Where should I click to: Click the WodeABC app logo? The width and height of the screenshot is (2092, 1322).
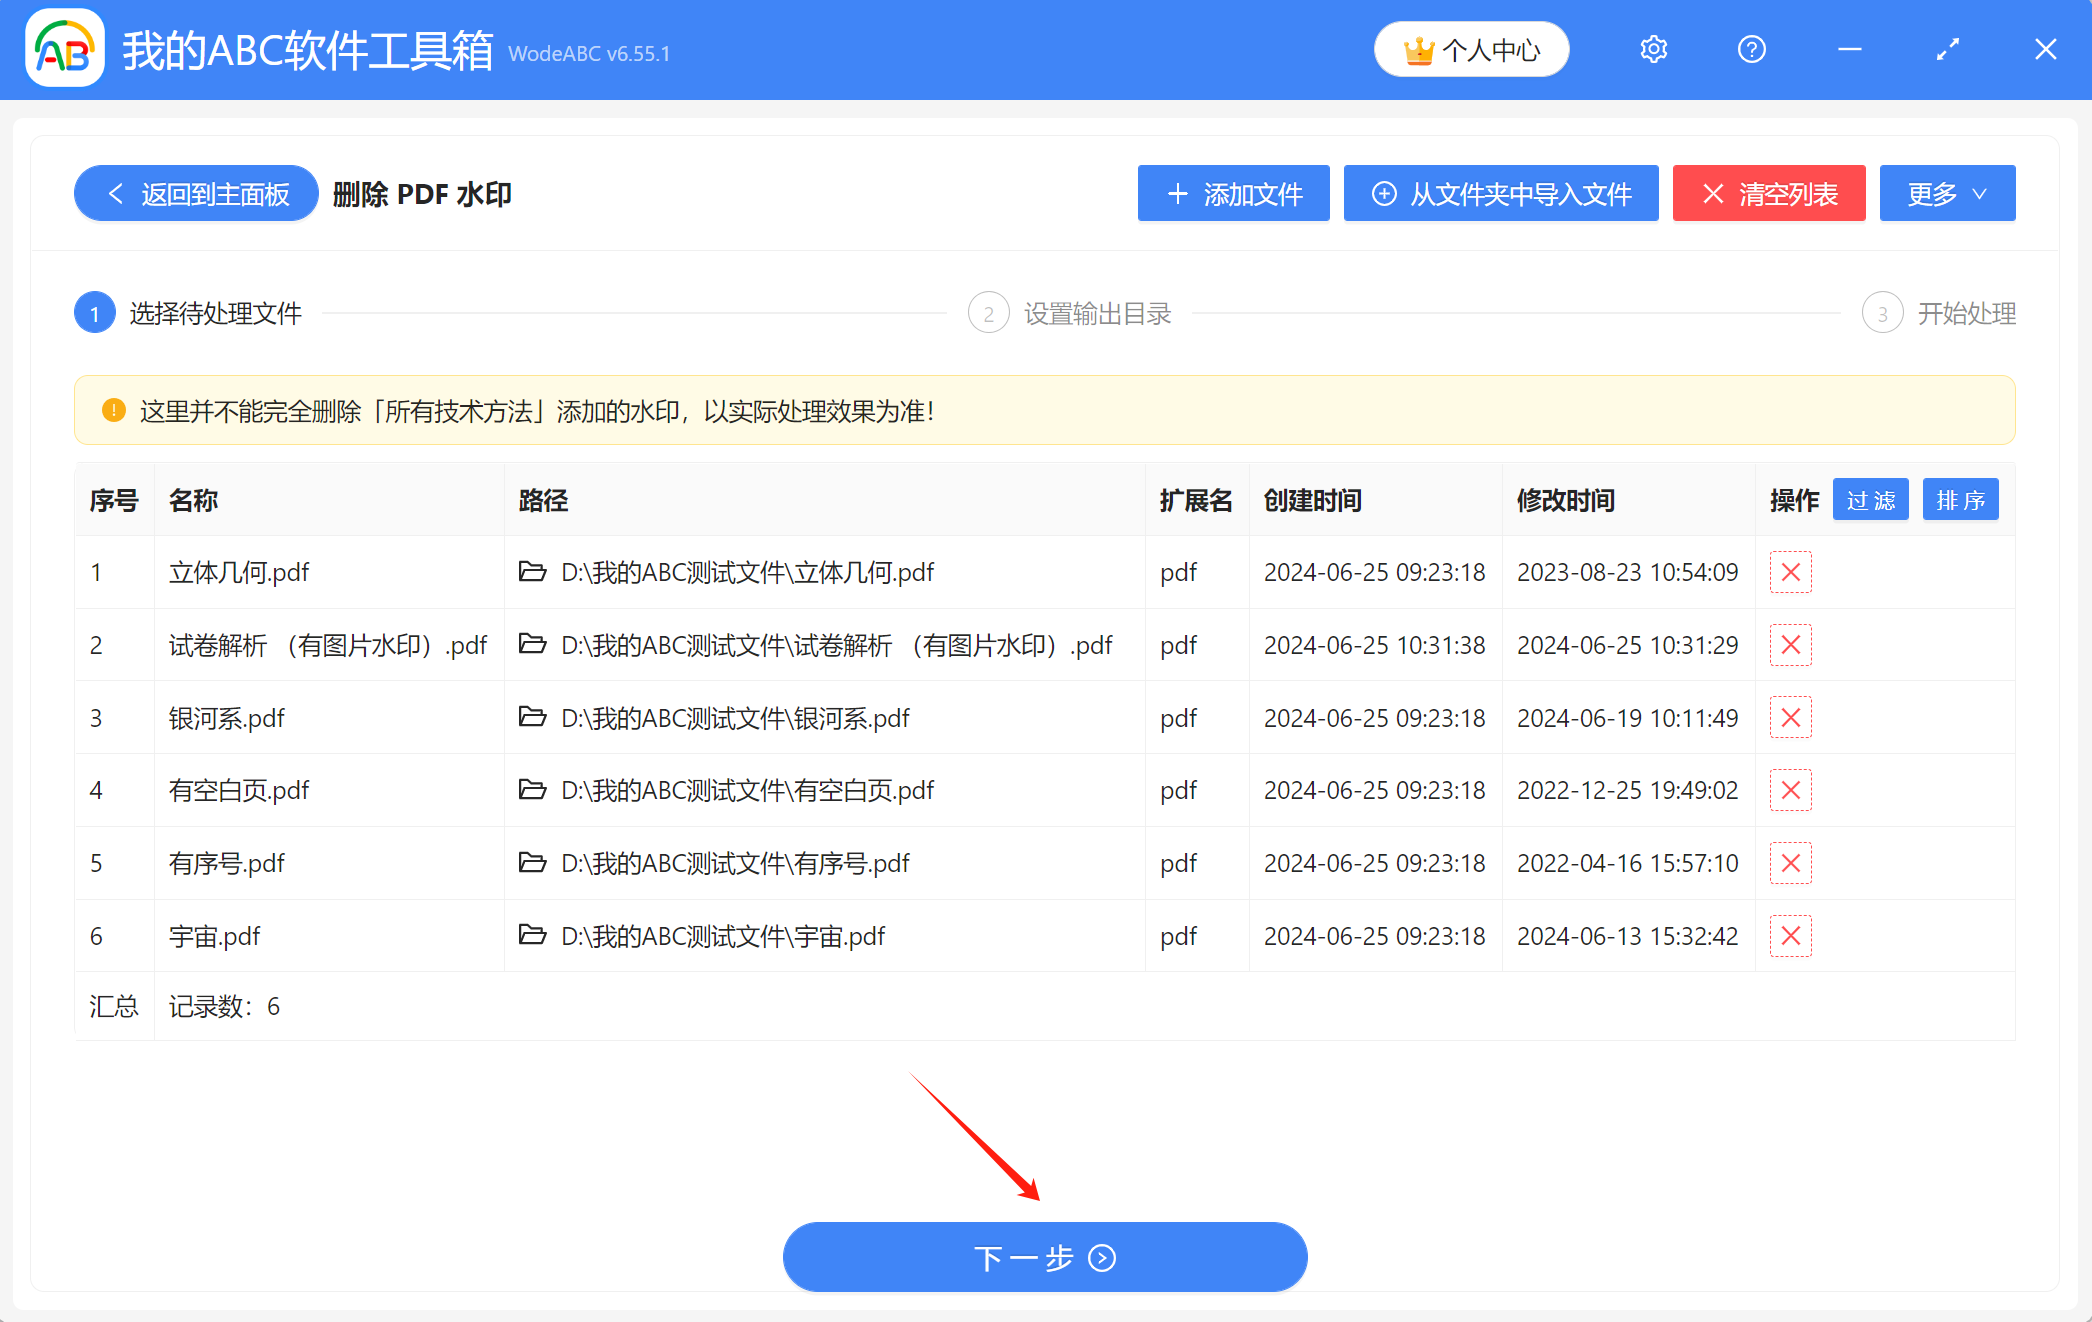[65, 49]
